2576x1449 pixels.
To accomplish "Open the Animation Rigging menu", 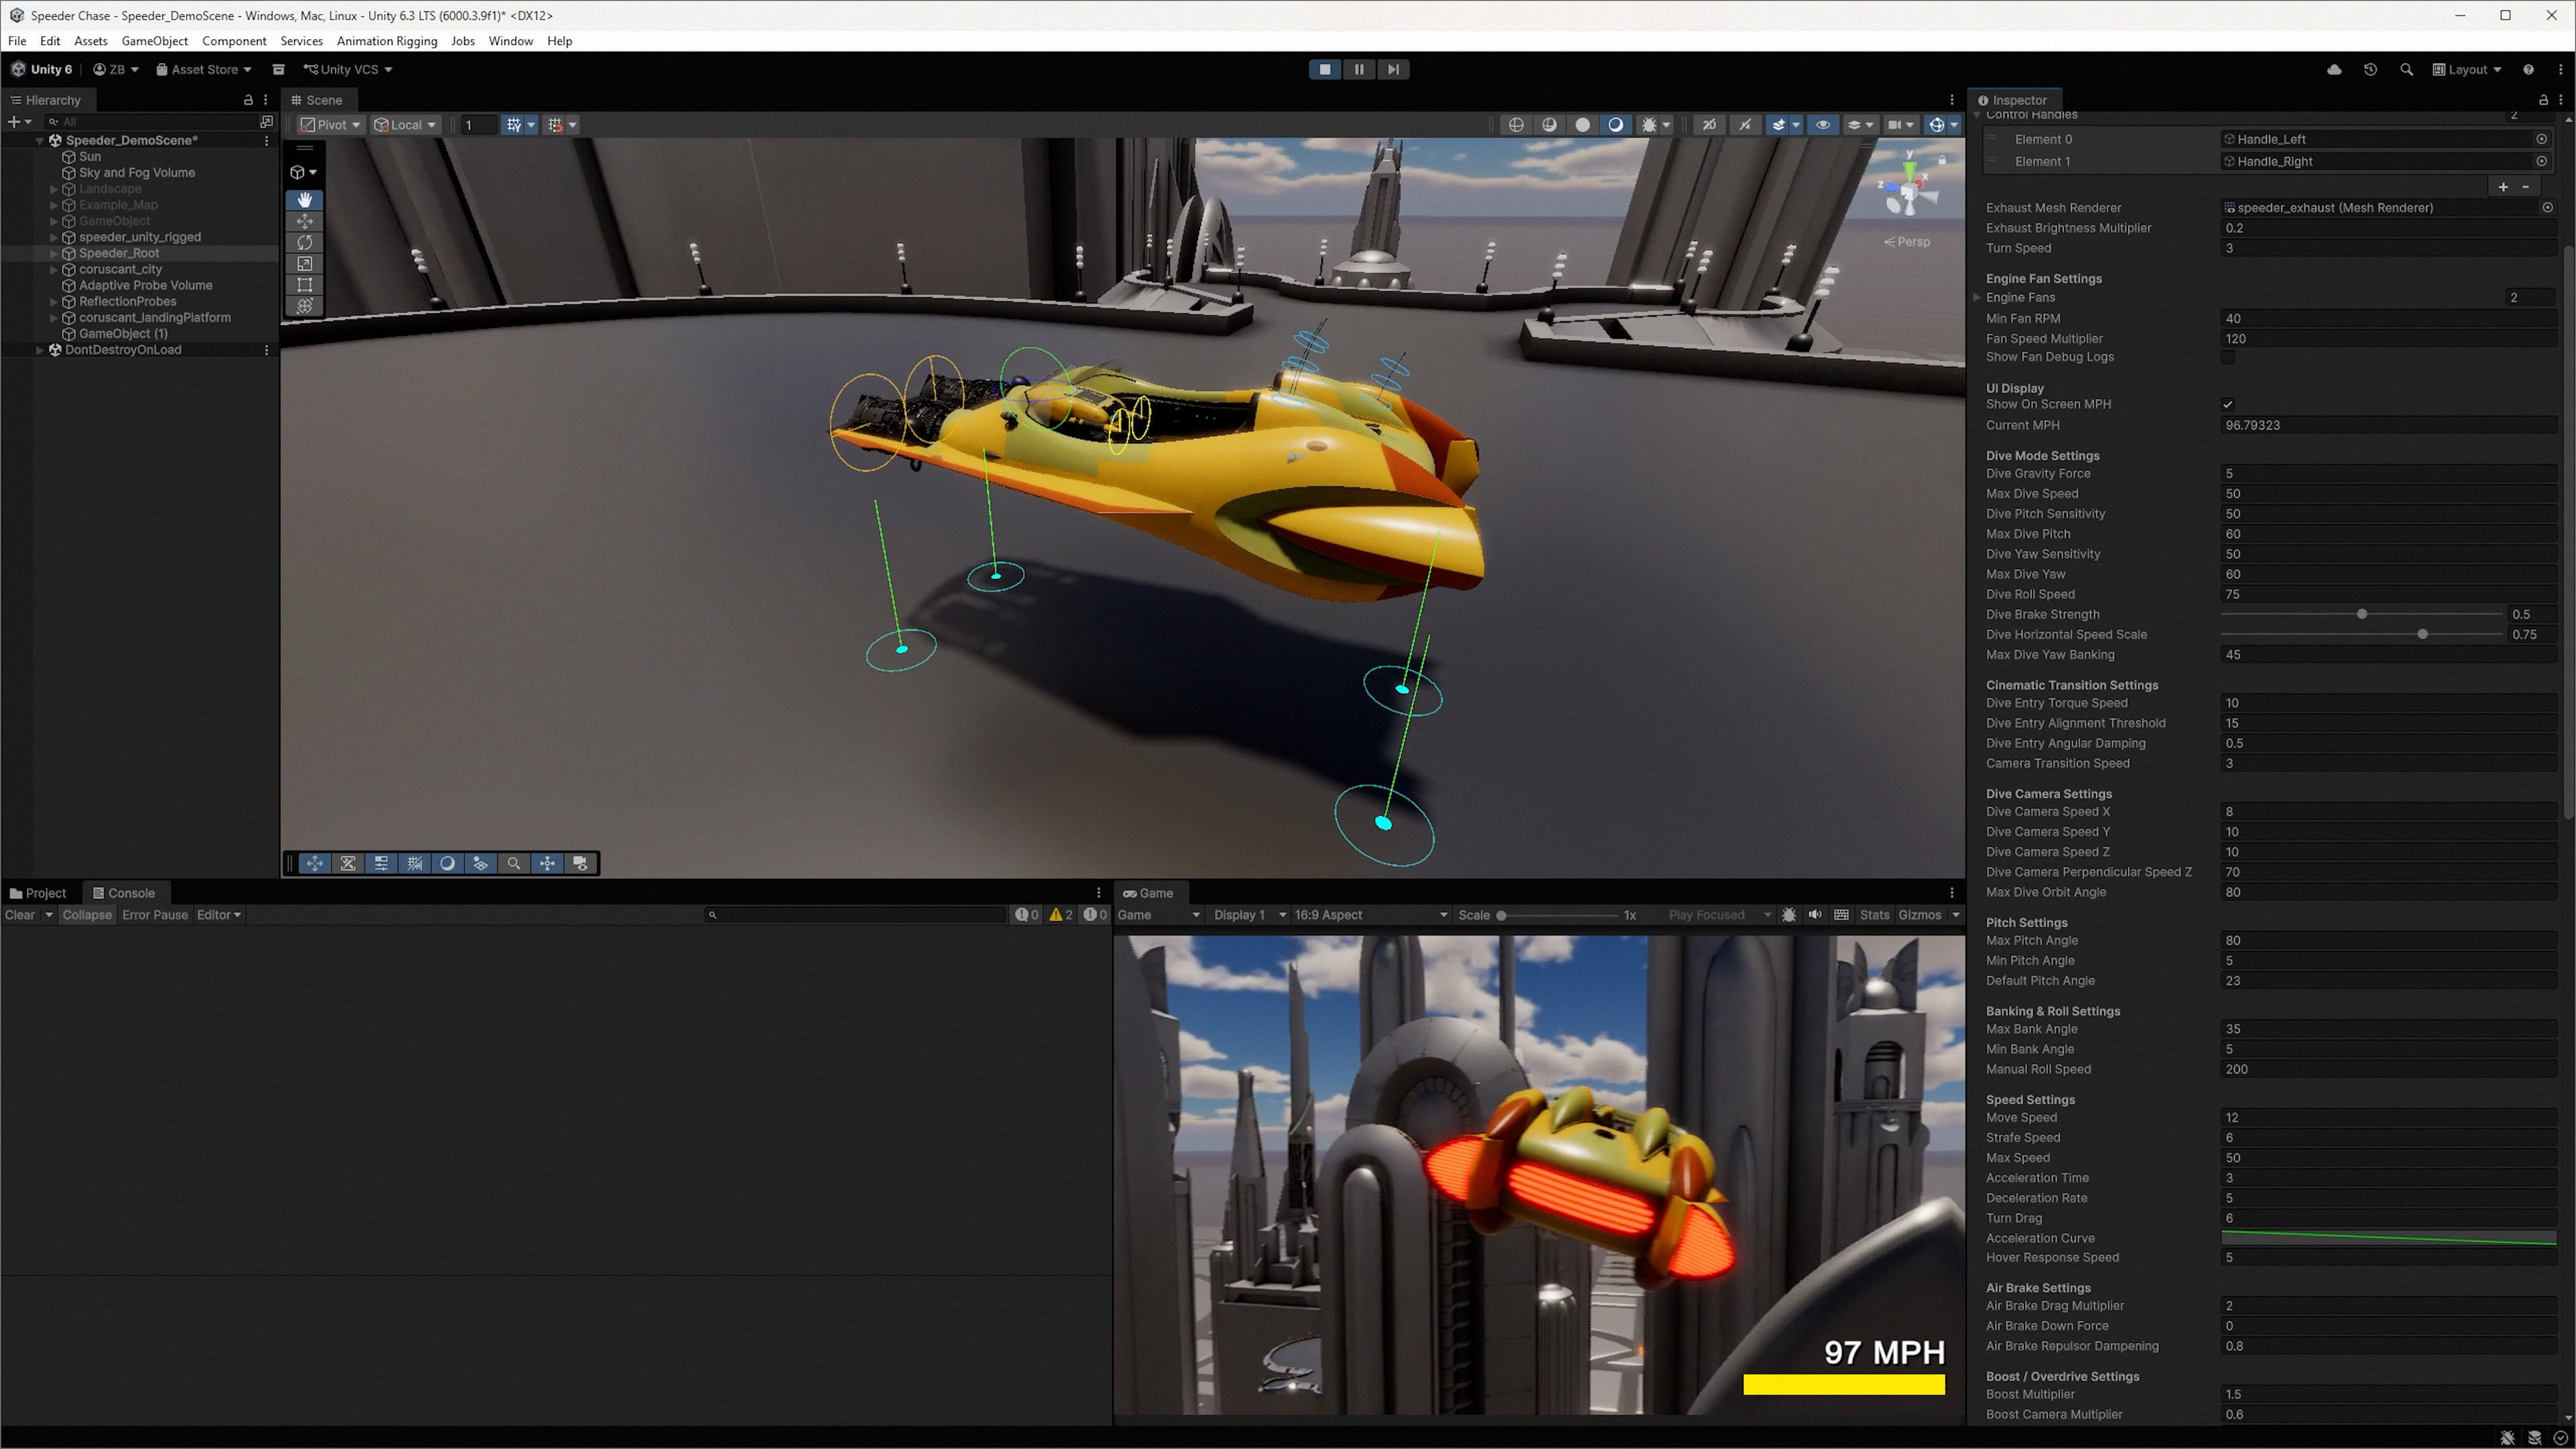I will pos(387,41).
